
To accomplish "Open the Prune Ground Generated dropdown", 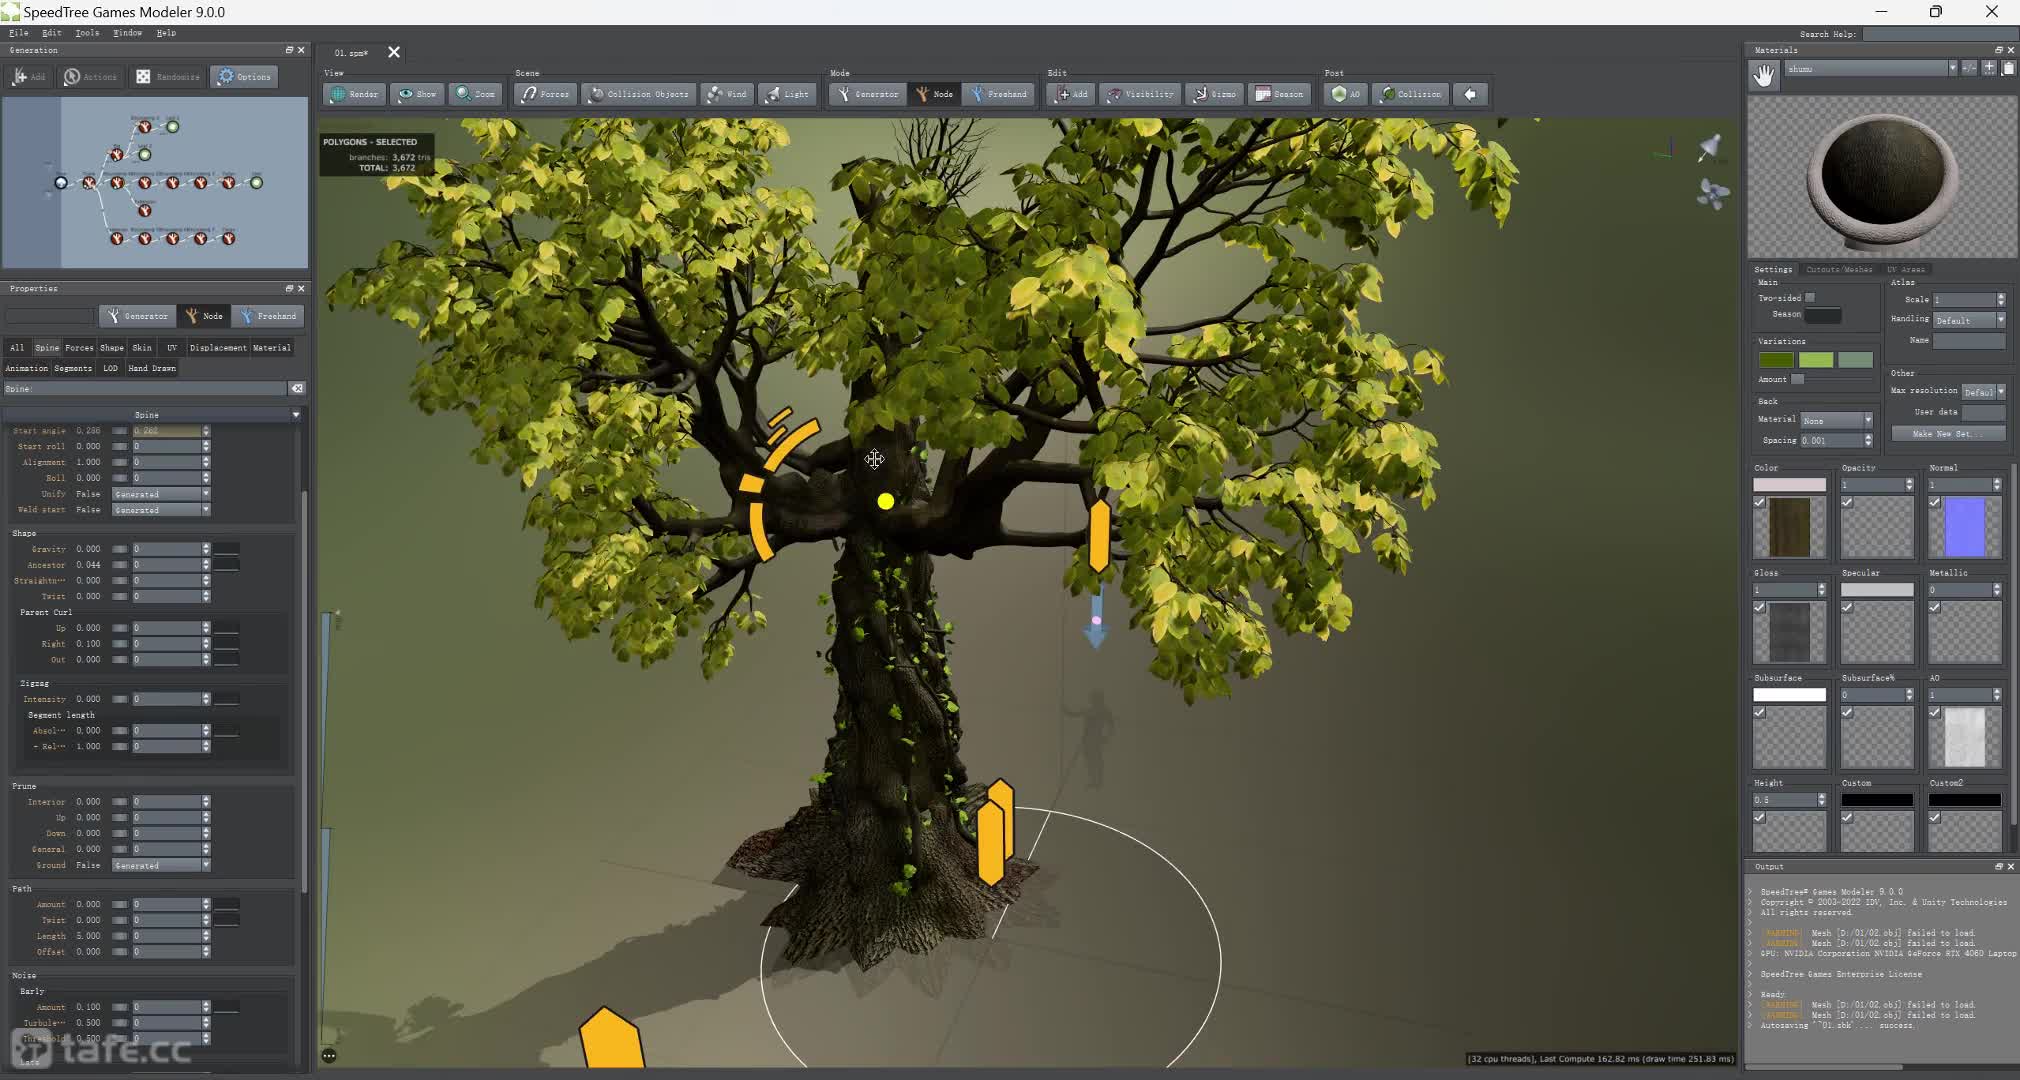I will 160,865.
